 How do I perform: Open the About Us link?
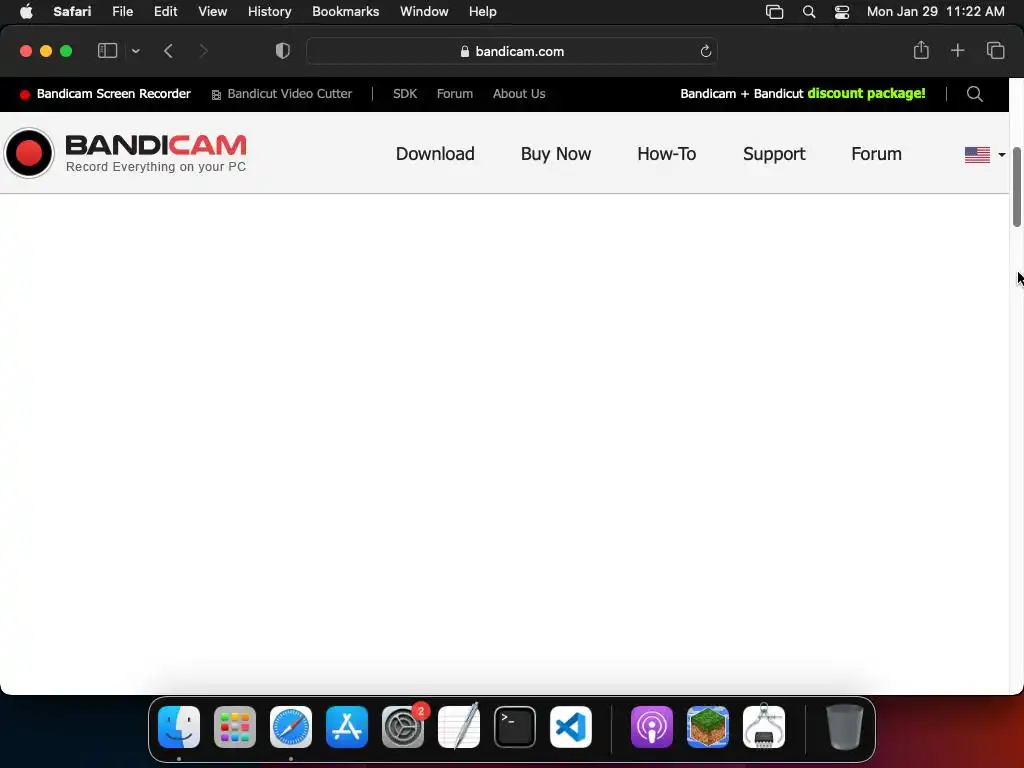pyautogui.click(x=519, y=94)
